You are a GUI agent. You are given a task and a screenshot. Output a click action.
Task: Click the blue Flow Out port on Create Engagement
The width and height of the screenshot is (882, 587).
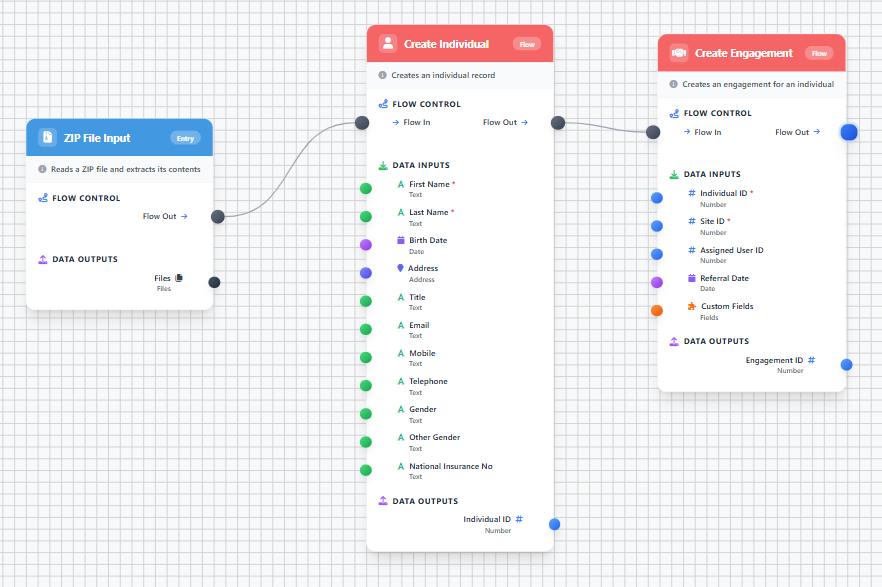point(849,132)
